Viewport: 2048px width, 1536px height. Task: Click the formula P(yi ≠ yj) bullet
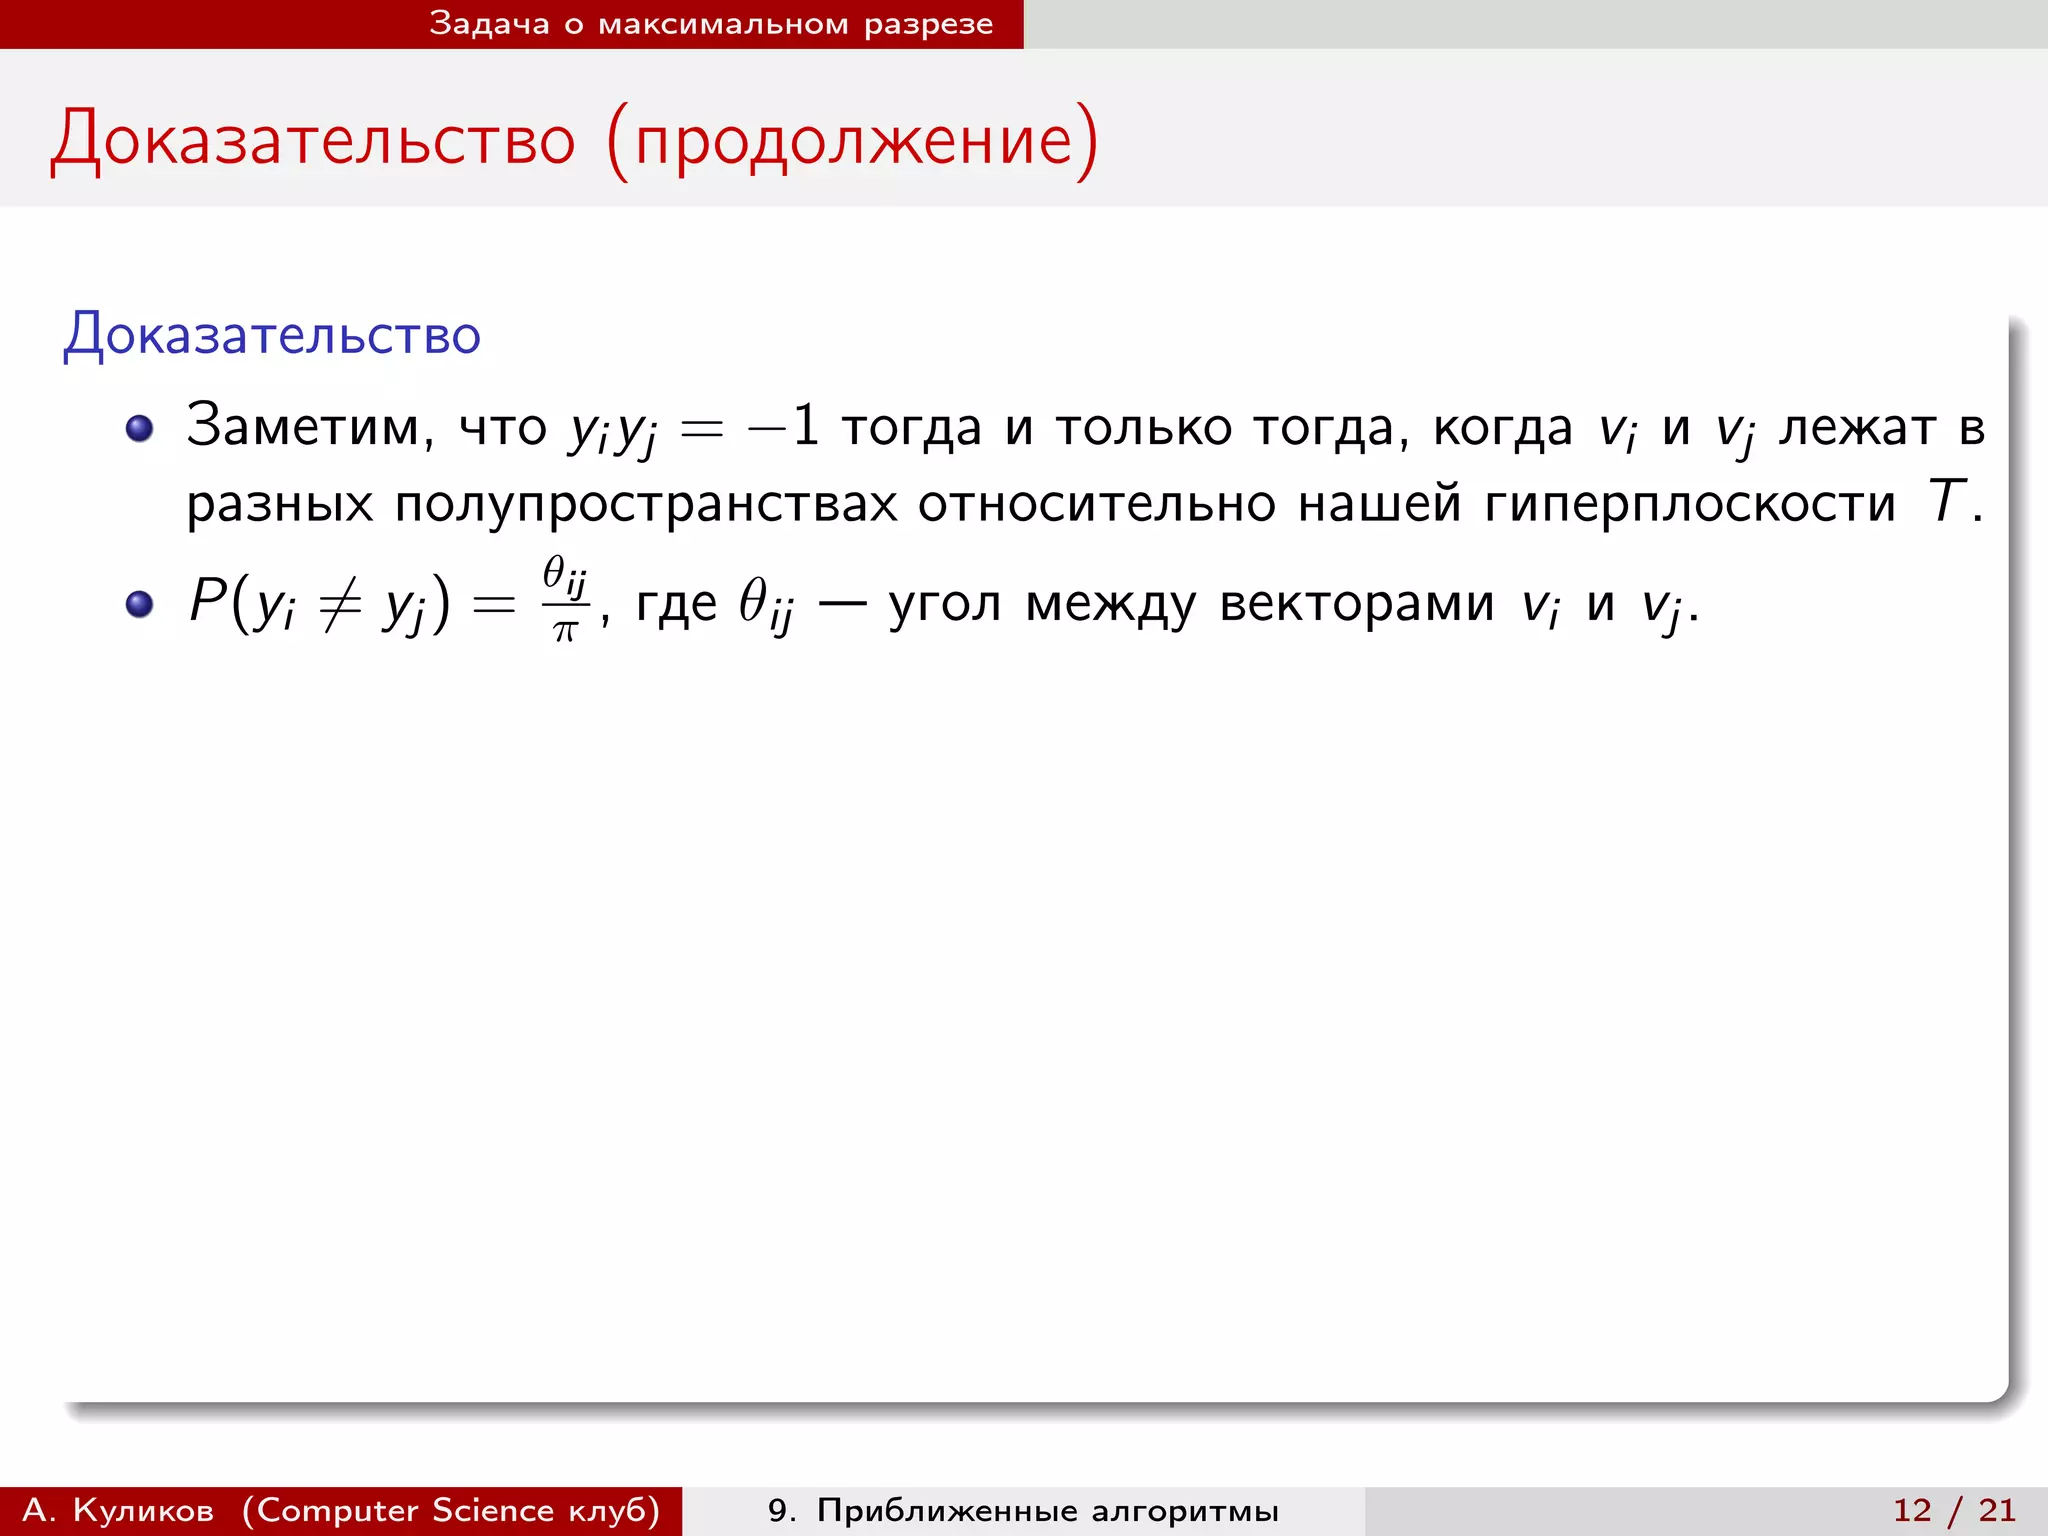point(944,603)
